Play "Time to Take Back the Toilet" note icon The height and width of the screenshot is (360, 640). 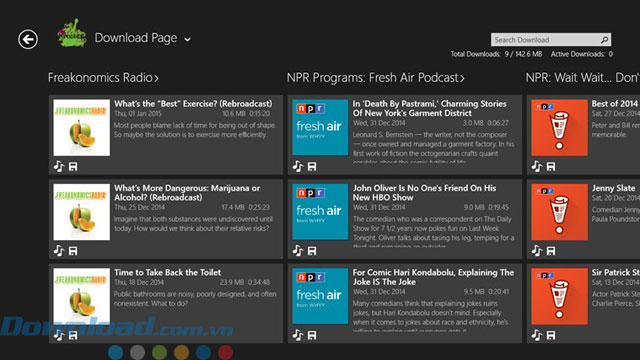pyautogui.click(x=59, y=336)
